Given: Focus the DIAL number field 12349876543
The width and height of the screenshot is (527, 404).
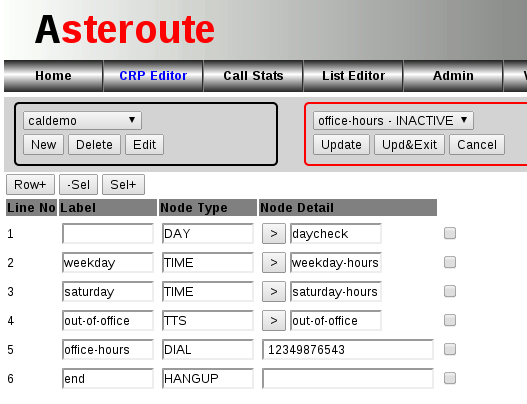Looking at the screenshot, I should click(348, 350).
